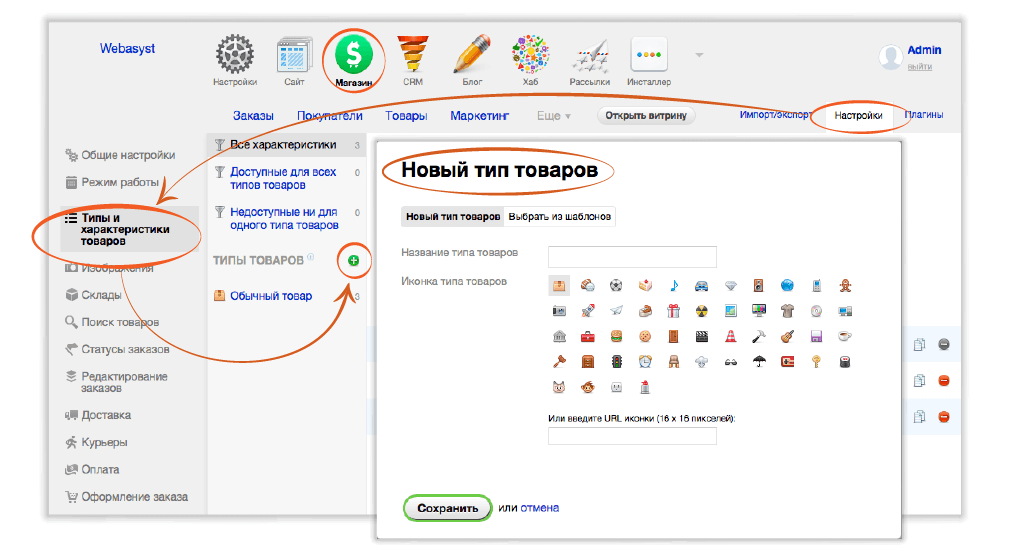Launch the CRM funnel app
The height and width of the screenshot is (560, 1010).
click(413, 55)
